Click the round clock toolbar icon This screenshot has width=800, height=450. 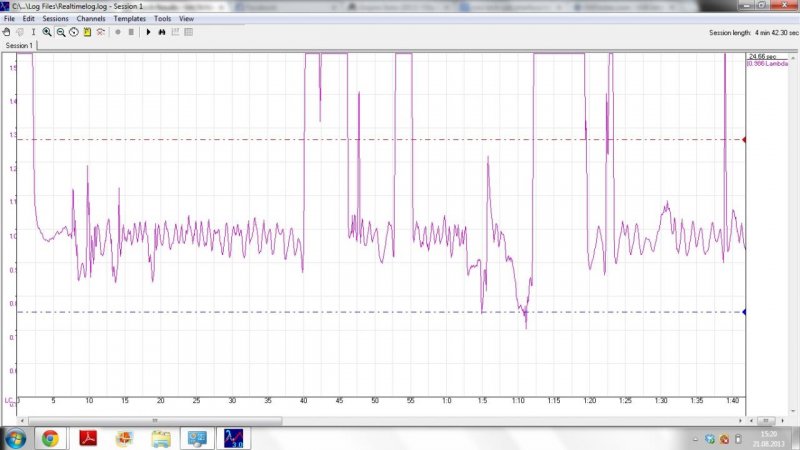pos(74,32)
